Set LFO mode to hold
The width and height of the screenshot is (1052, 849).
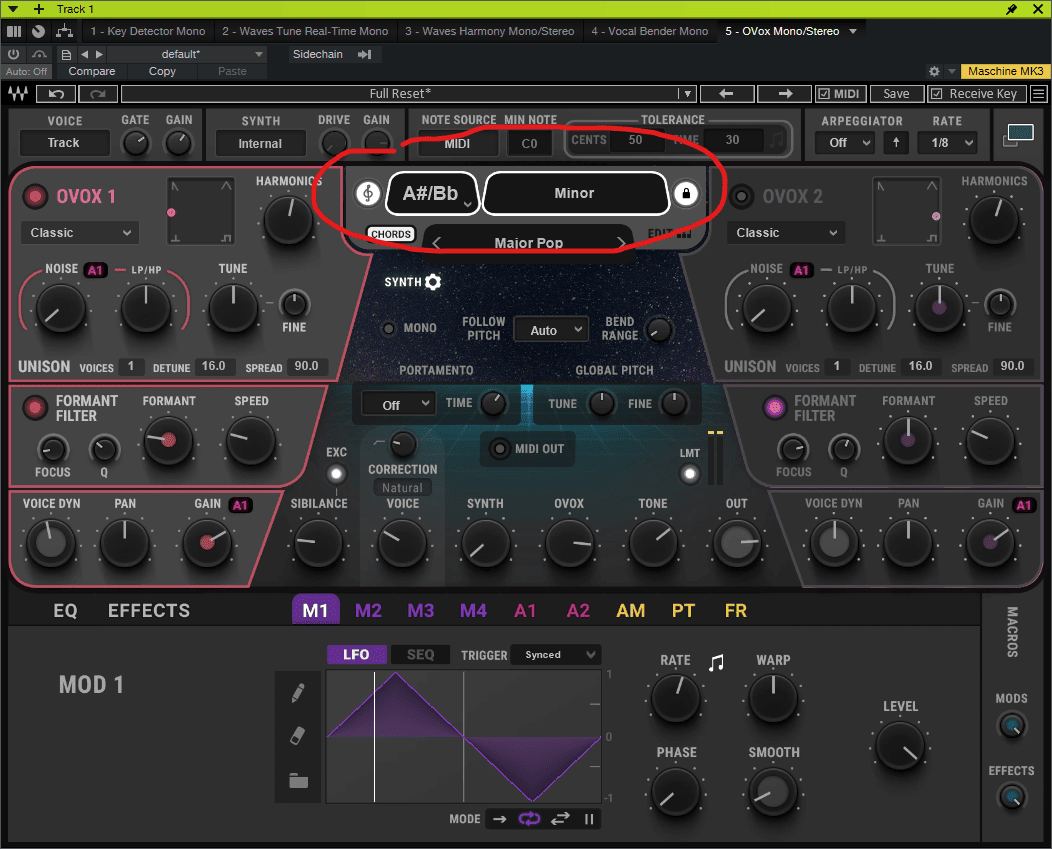(589, 819)
